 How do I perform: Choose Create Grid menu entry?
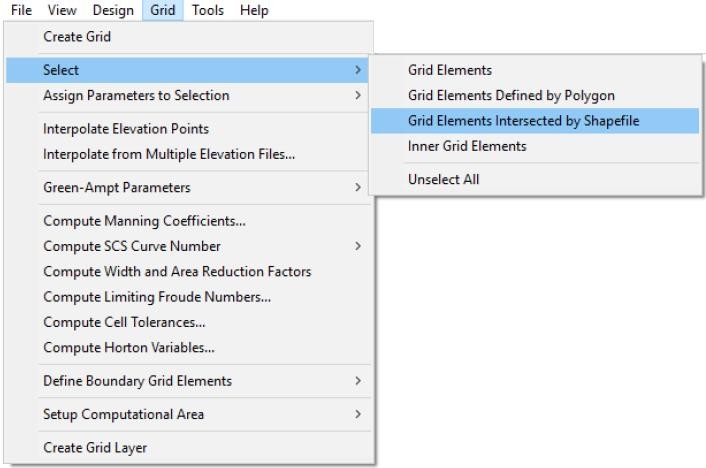tap(77, 37)
